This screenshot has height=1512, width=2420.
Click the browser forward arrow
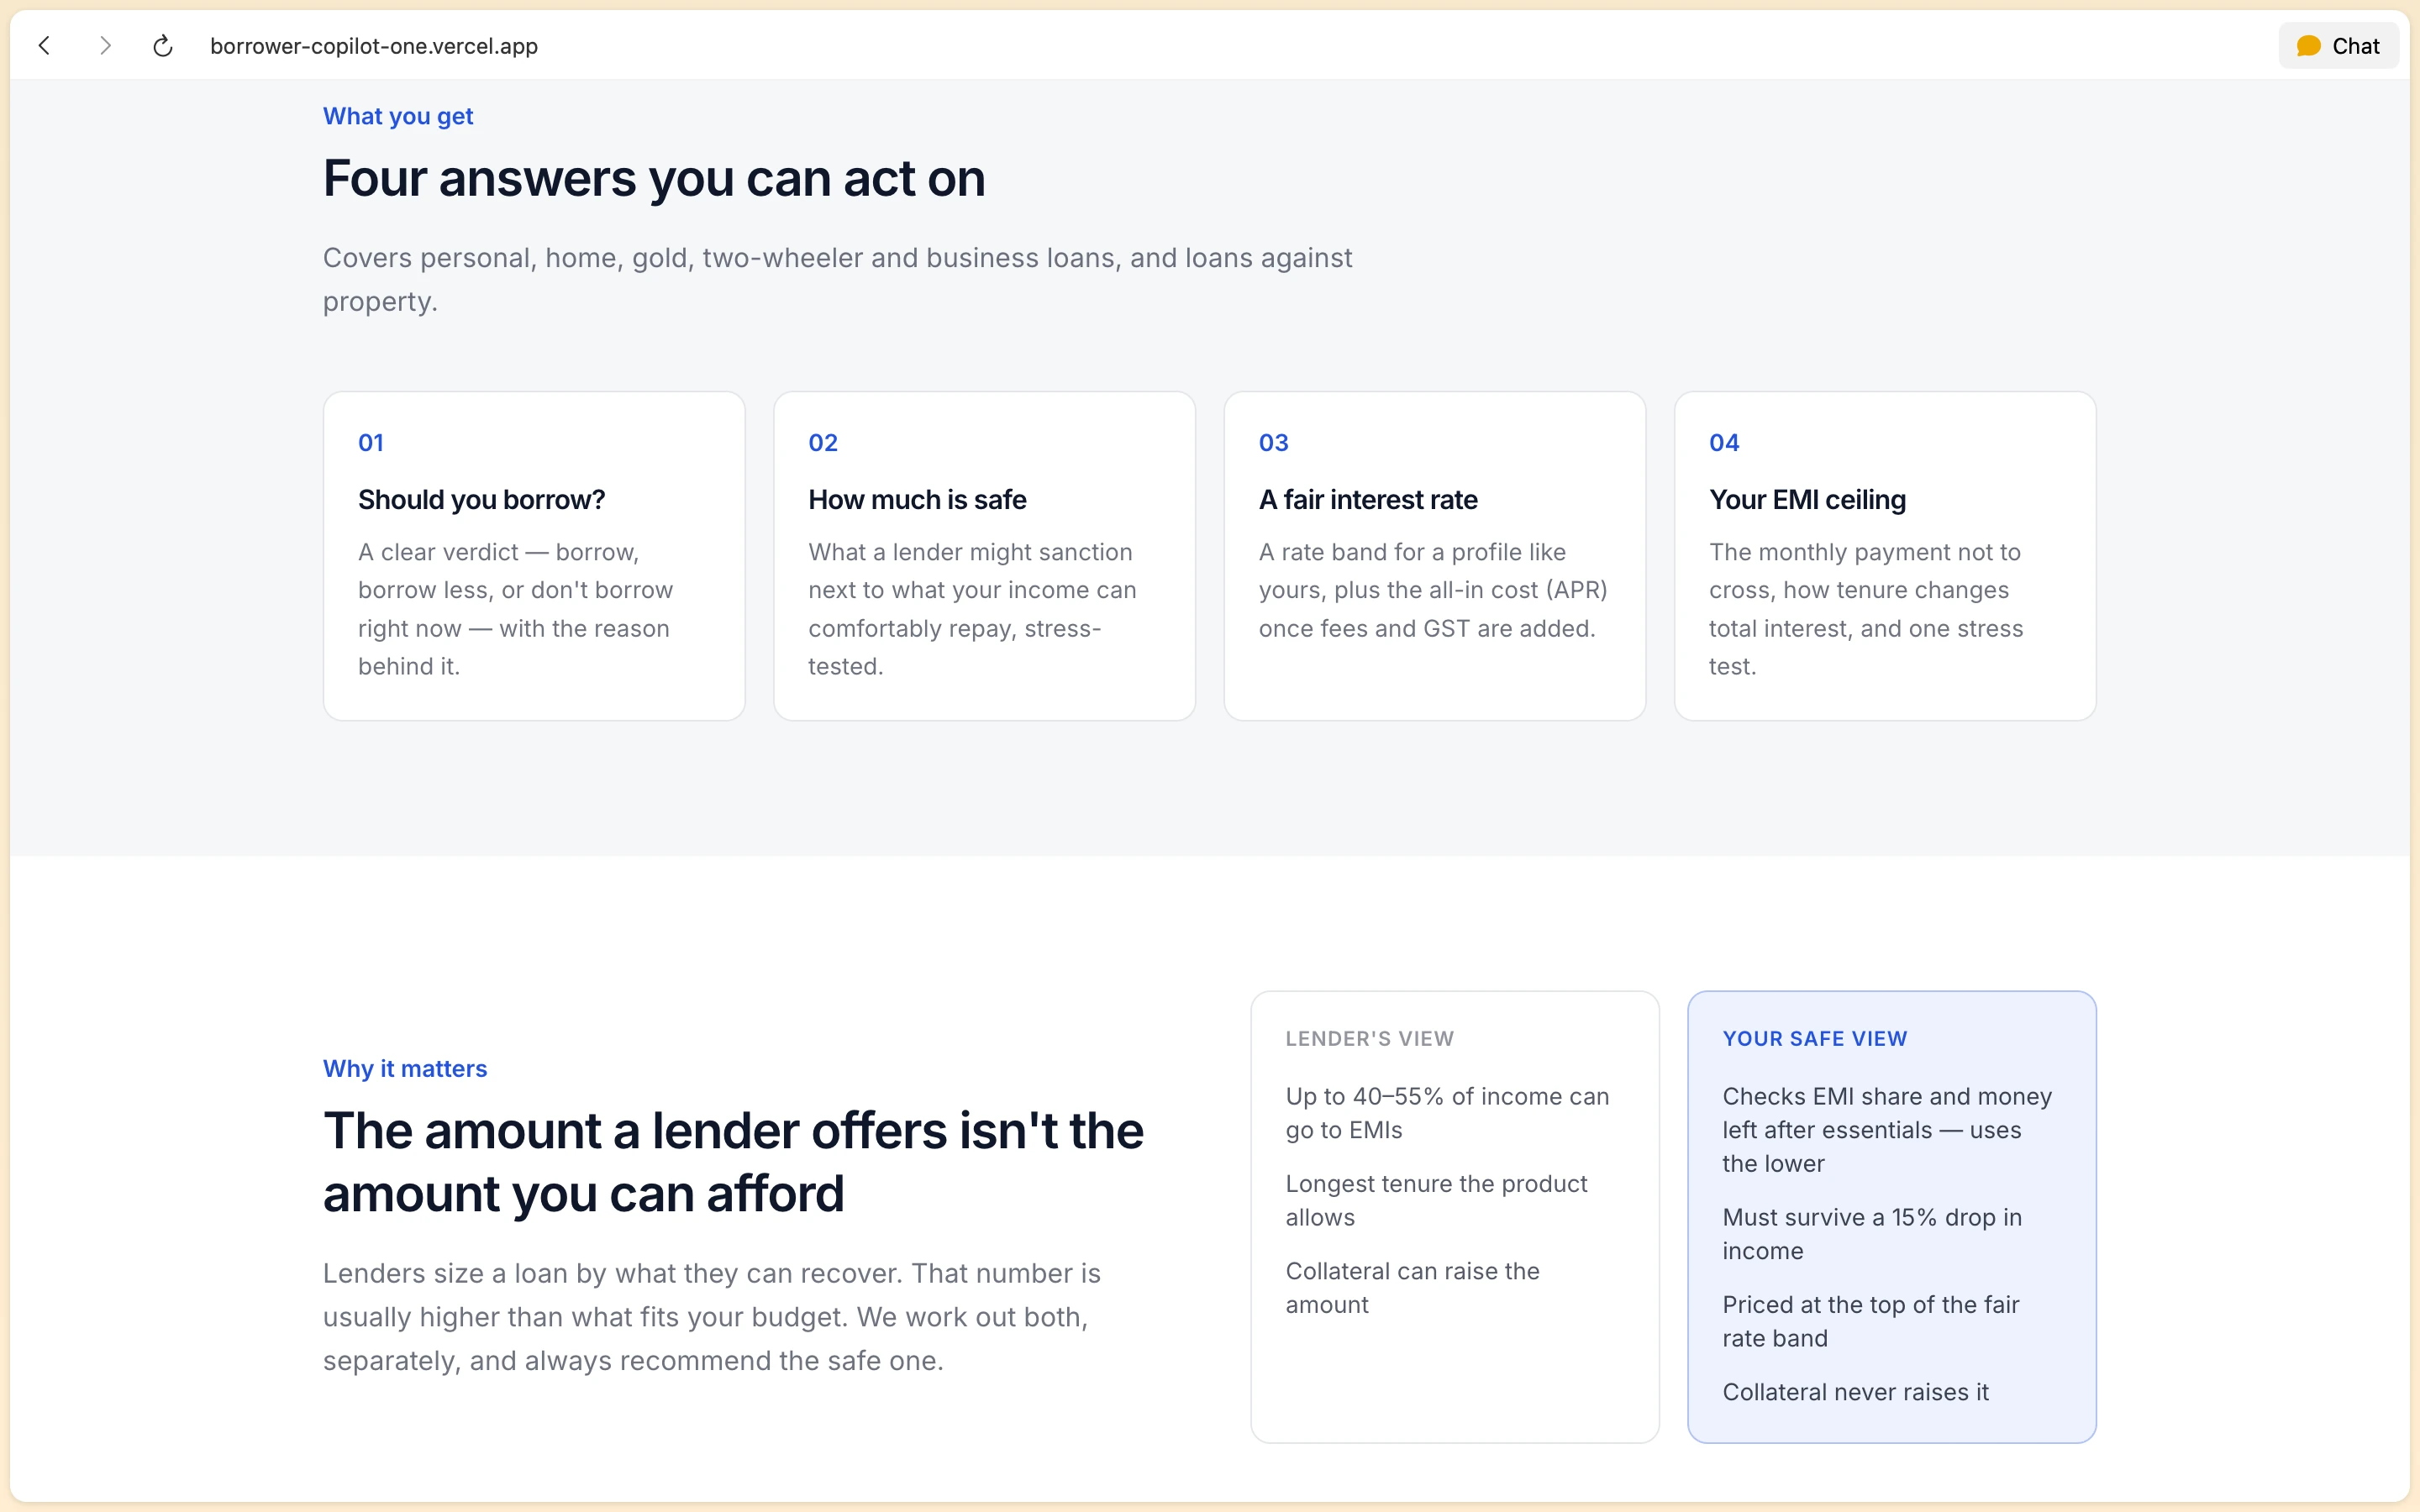point(105,46)
